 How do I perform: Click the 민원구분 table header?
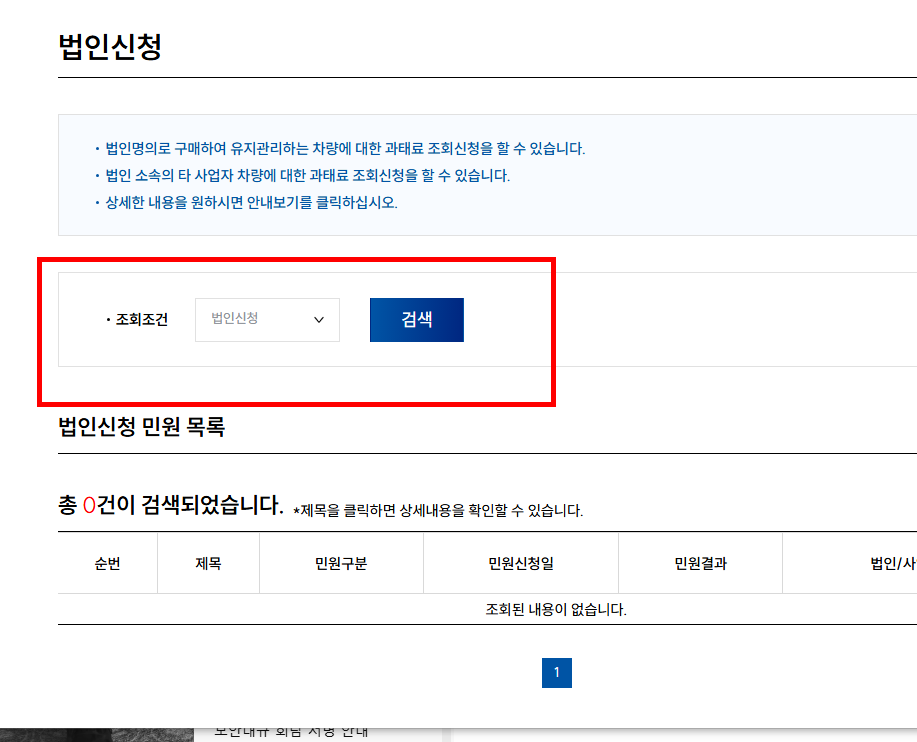click(341, 563)
